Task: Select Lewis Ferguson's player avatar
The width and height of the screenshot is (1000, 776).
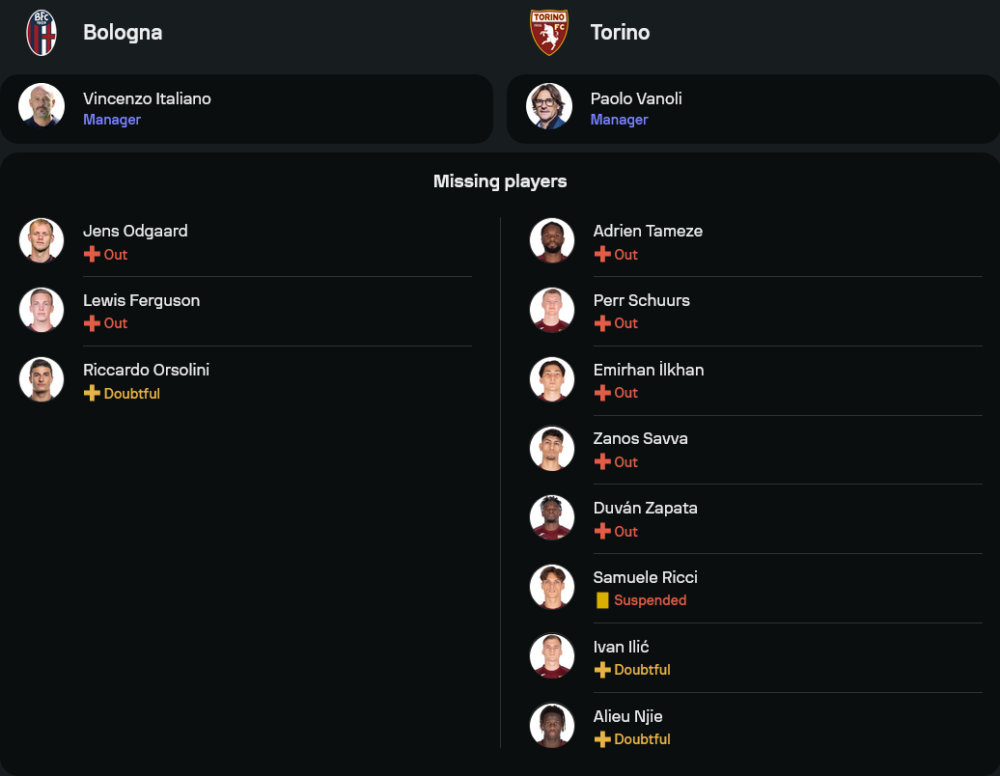Action: 41,310
